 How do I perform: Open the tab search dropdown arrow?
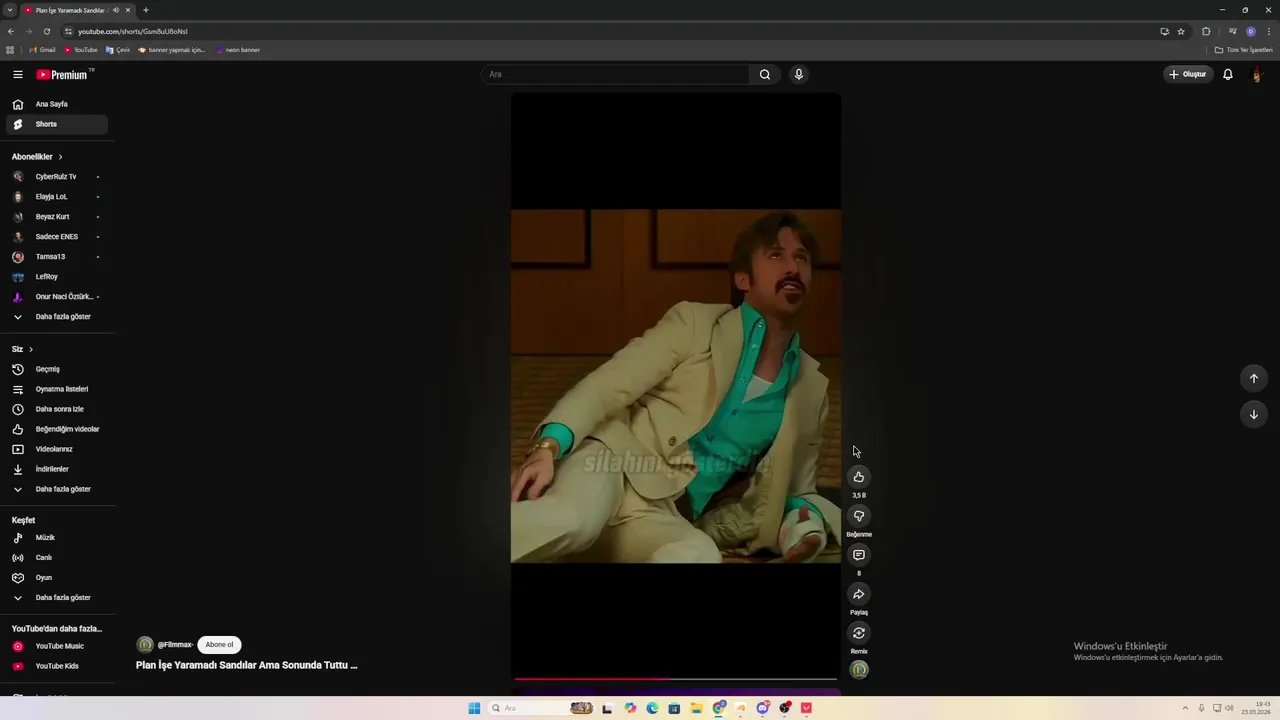[10, 10]
